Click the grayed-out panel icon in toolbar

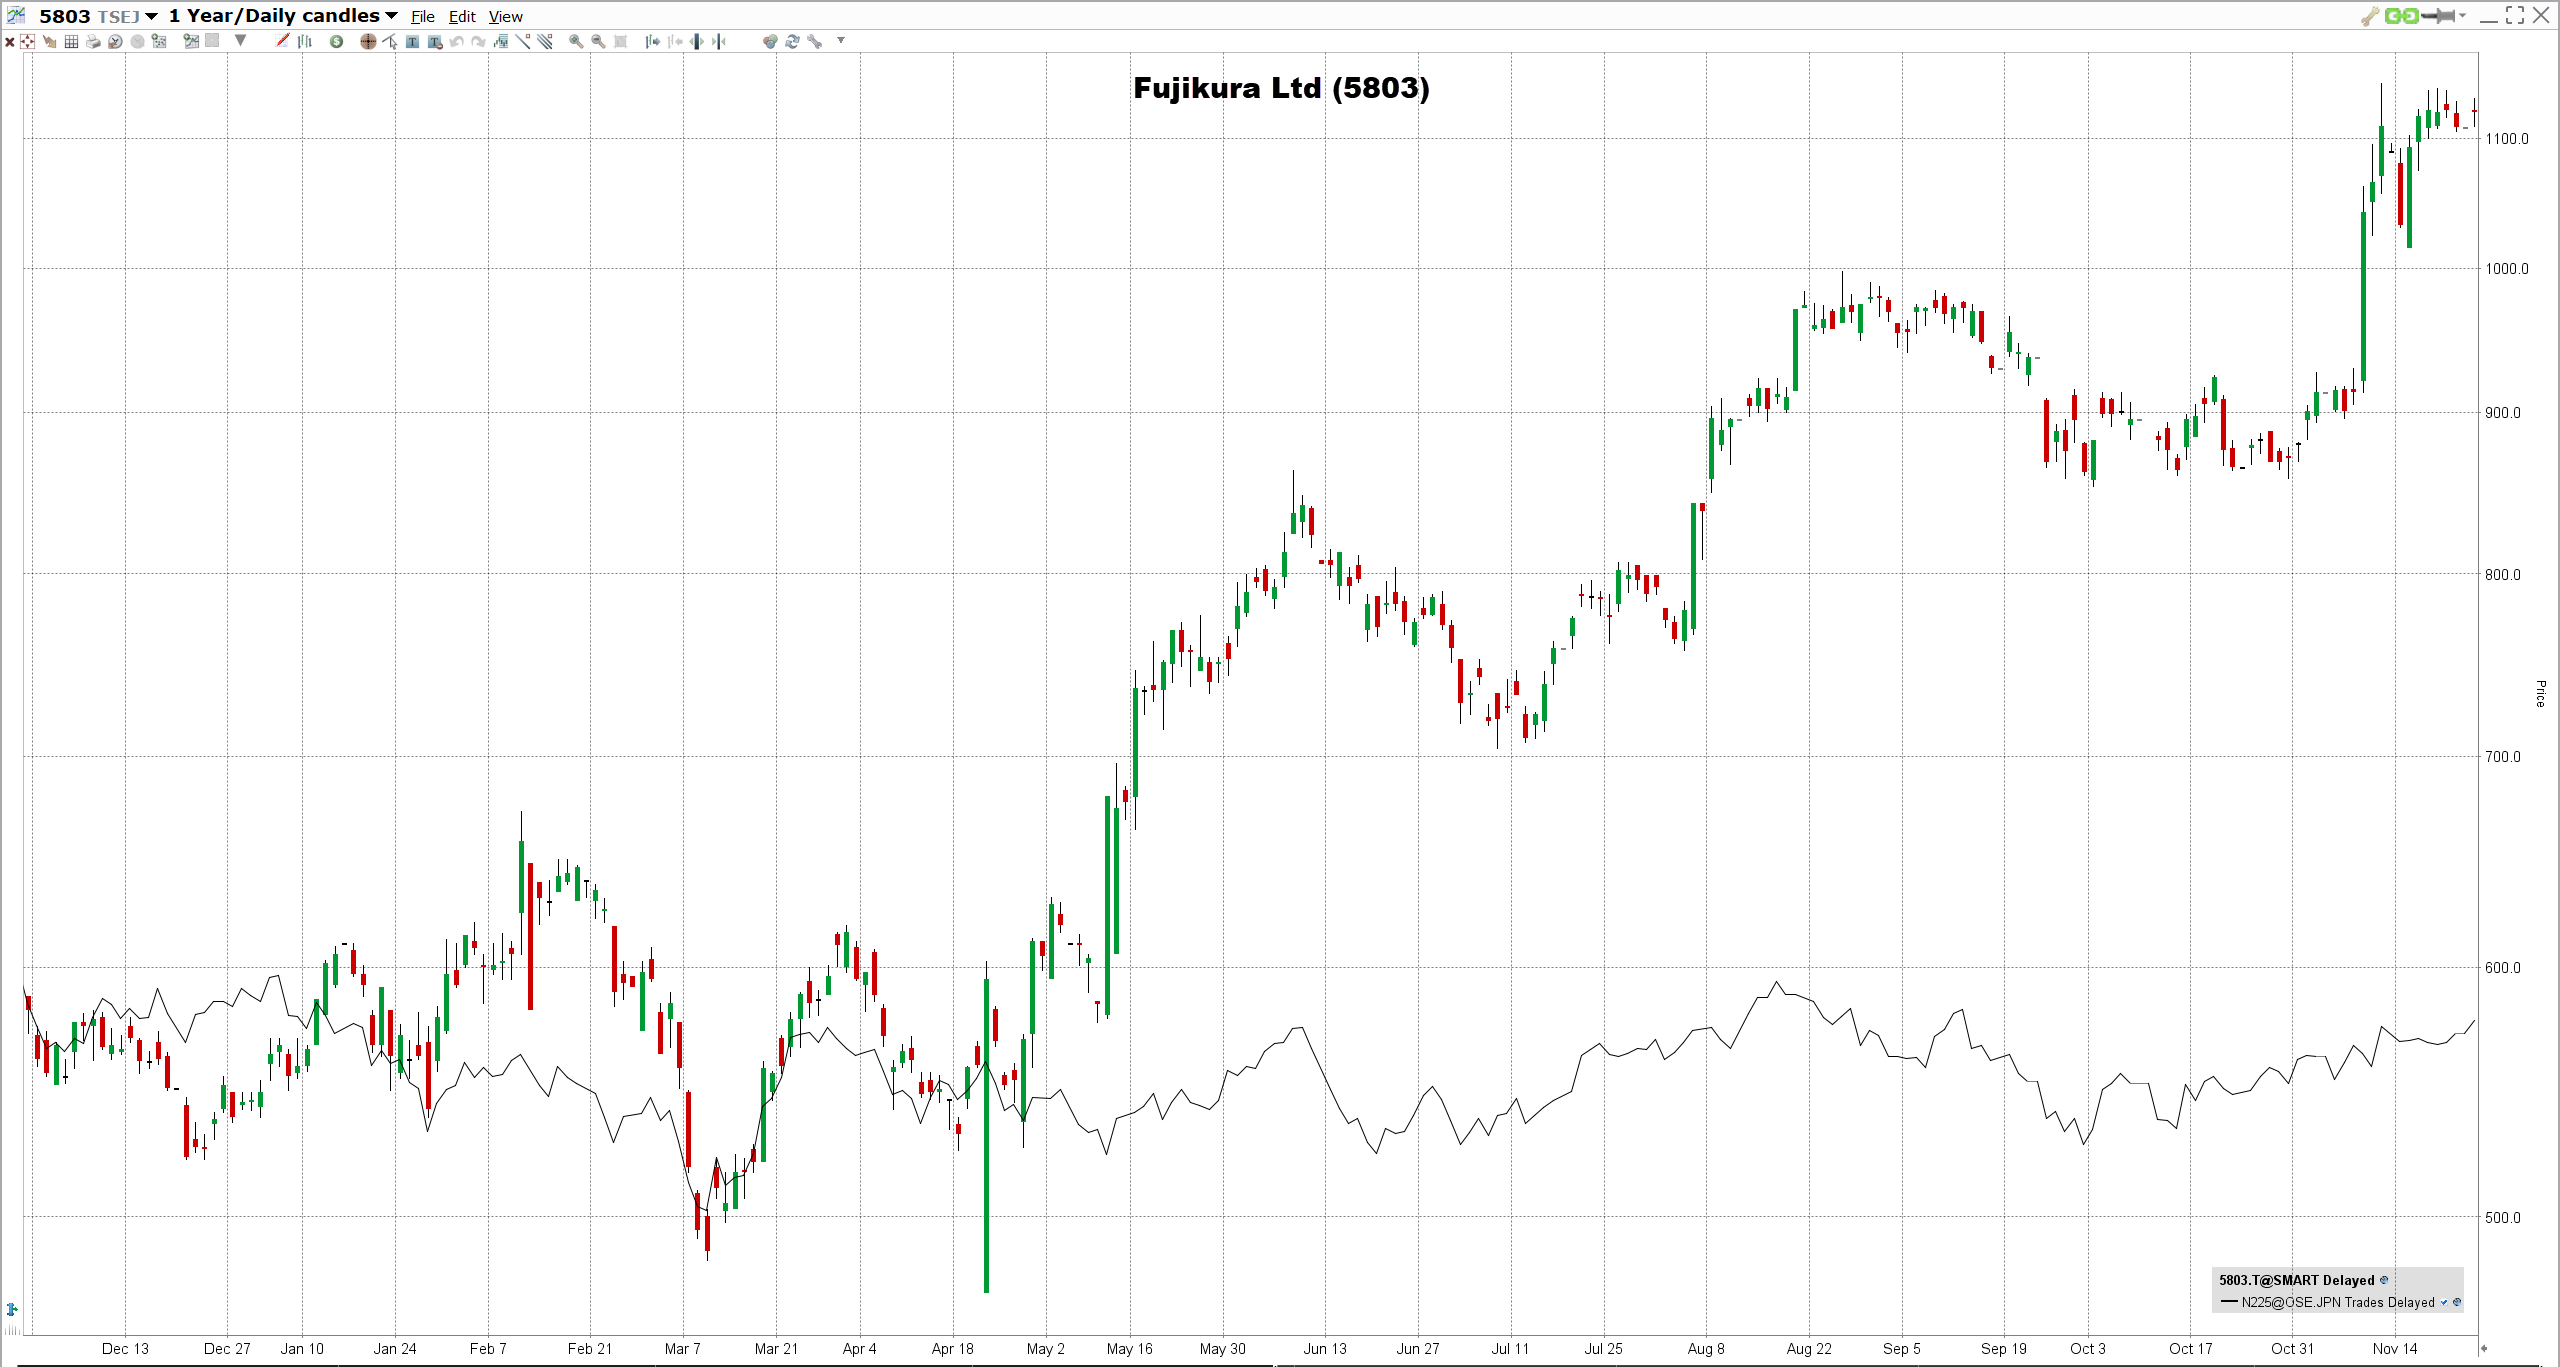point(212,41)
